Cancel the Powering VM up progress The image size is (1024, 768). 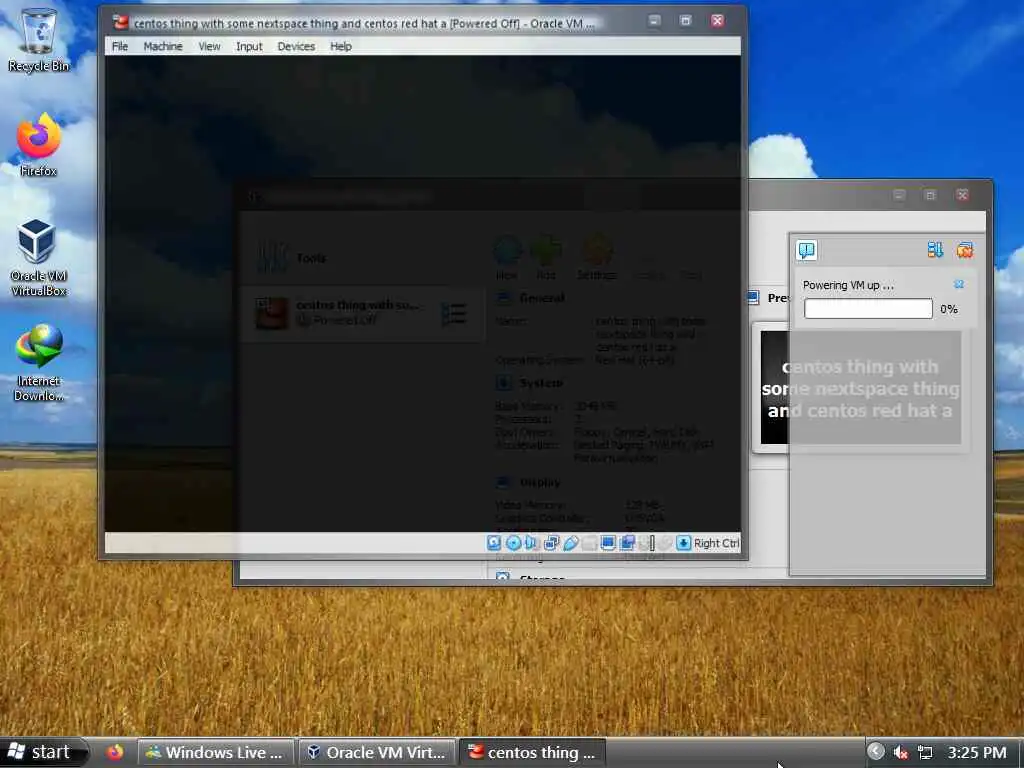click(x=959, y=284)
